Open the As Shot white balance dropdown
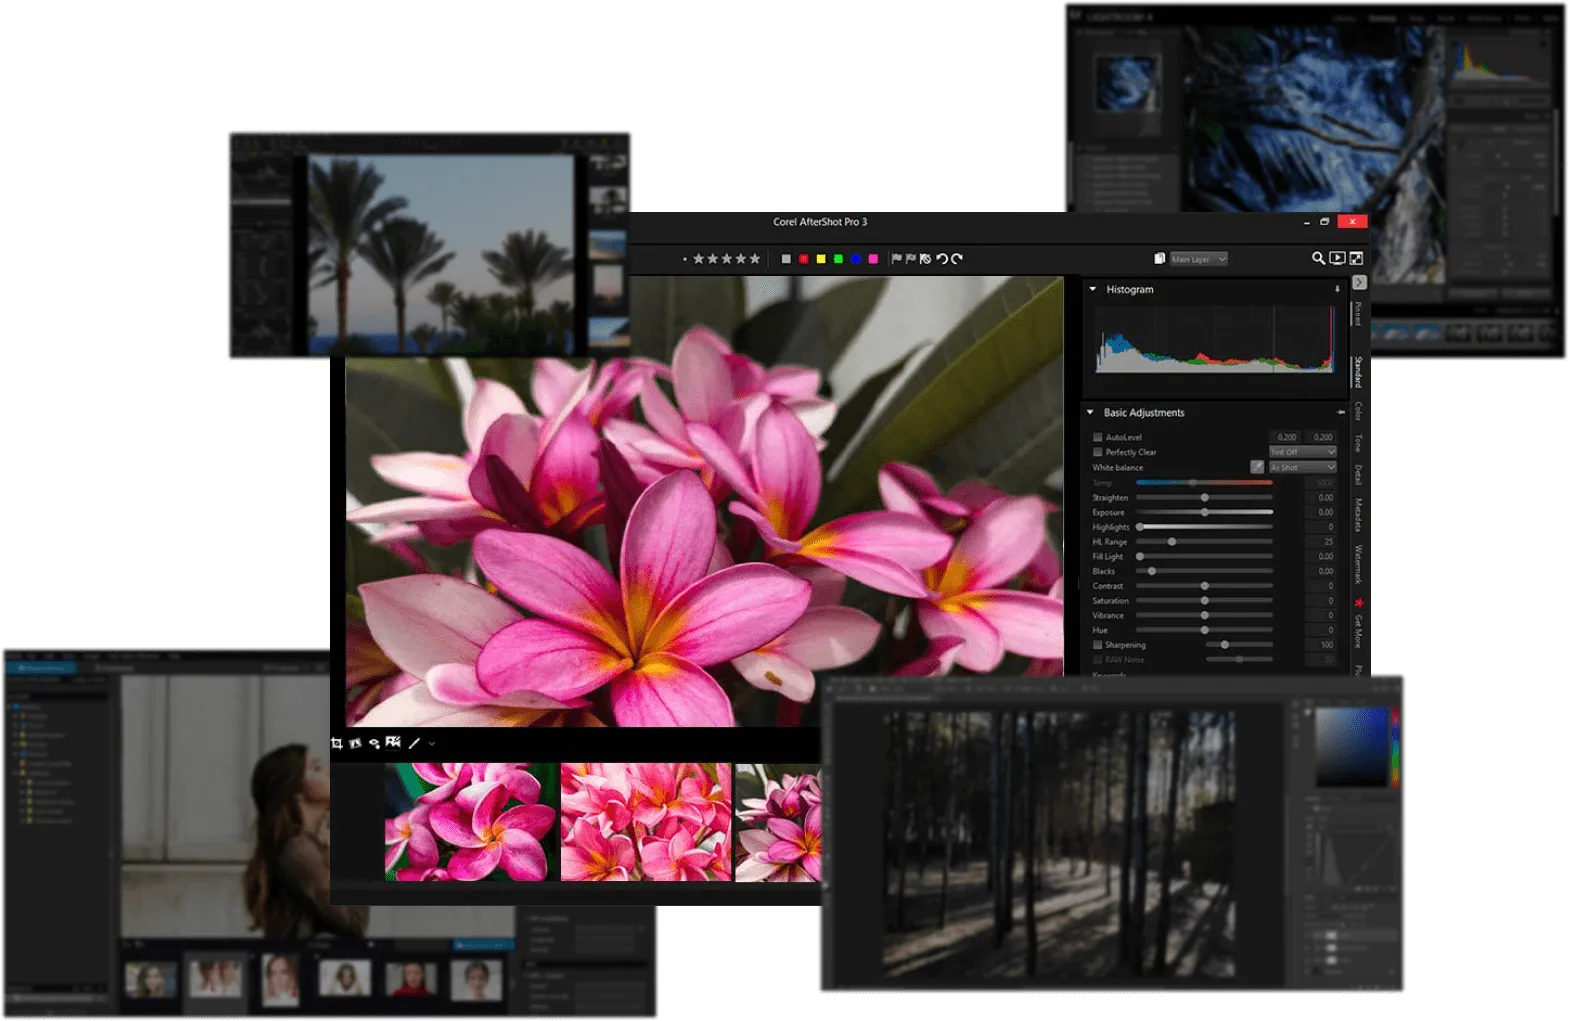Image resolution: width=1569 pixels, height=1021 pixels. coord(1302,467)
